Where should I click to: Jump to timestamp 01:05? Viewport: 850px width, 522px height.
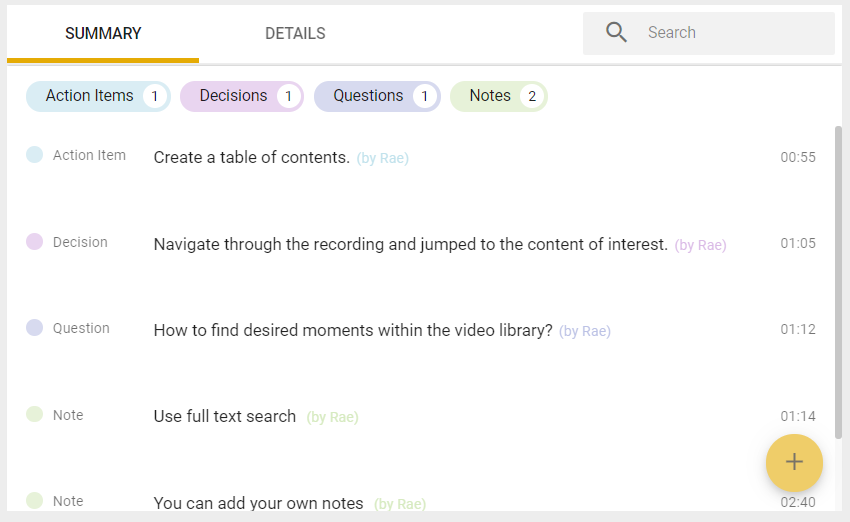[x=798, y=243]
